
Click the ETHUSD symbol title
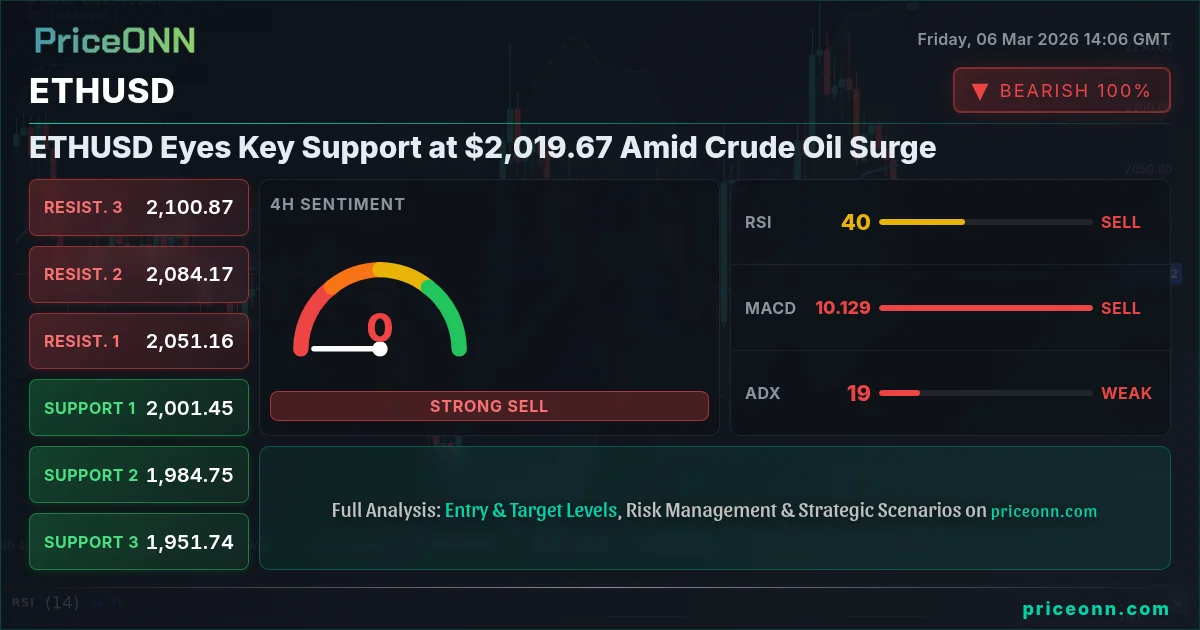(102, 91)
